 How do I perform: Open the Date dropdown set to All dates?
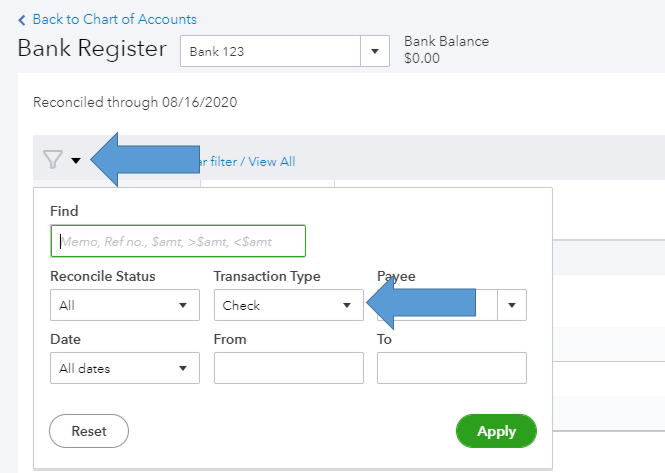124,368
